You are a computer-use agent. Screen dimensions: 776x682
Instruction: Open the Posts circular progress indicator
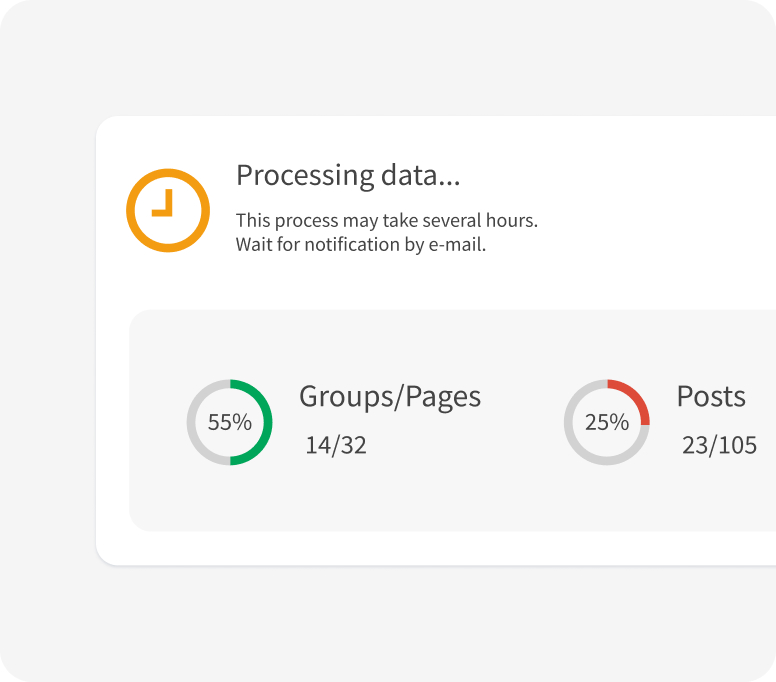pos(606,422)
